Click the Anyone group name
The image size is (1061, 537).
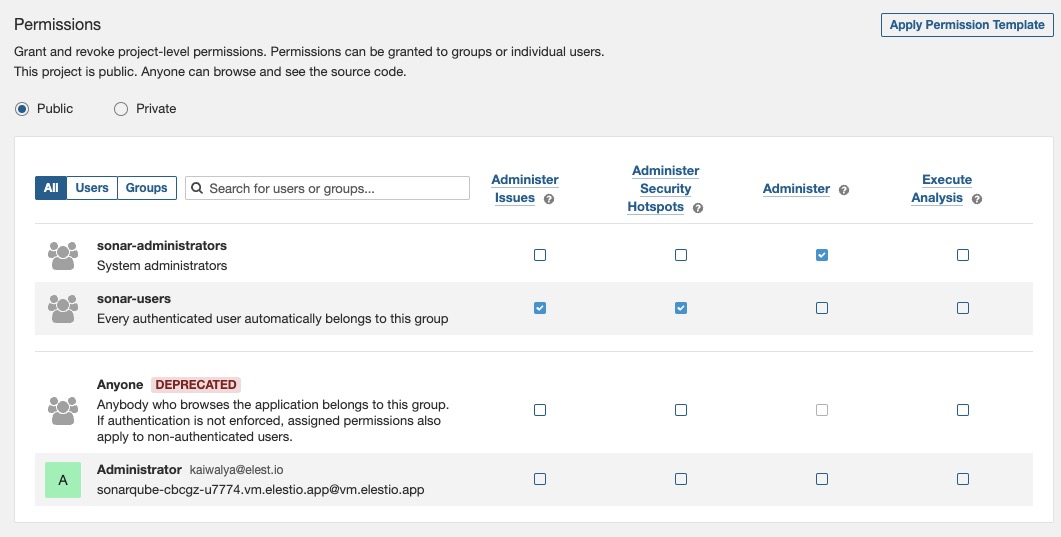[120, 385]
